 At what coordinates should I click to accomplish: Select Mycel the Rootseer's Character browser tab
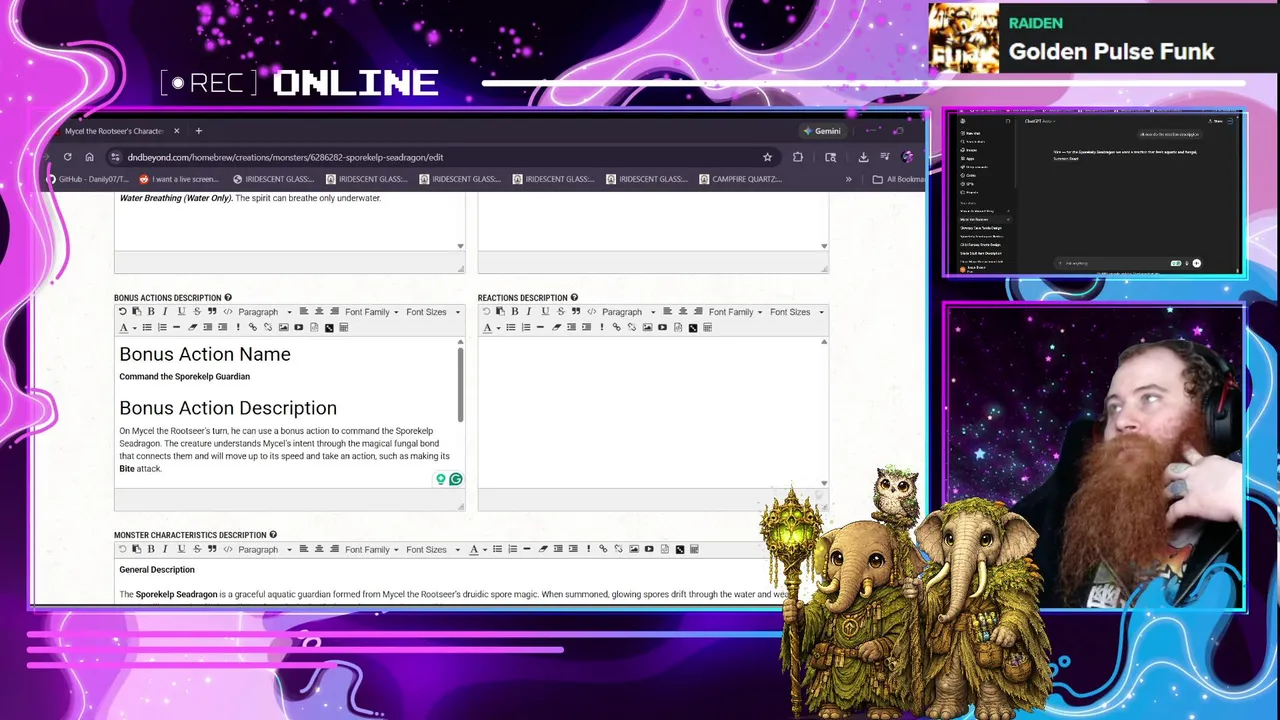[x=115, y=131]
